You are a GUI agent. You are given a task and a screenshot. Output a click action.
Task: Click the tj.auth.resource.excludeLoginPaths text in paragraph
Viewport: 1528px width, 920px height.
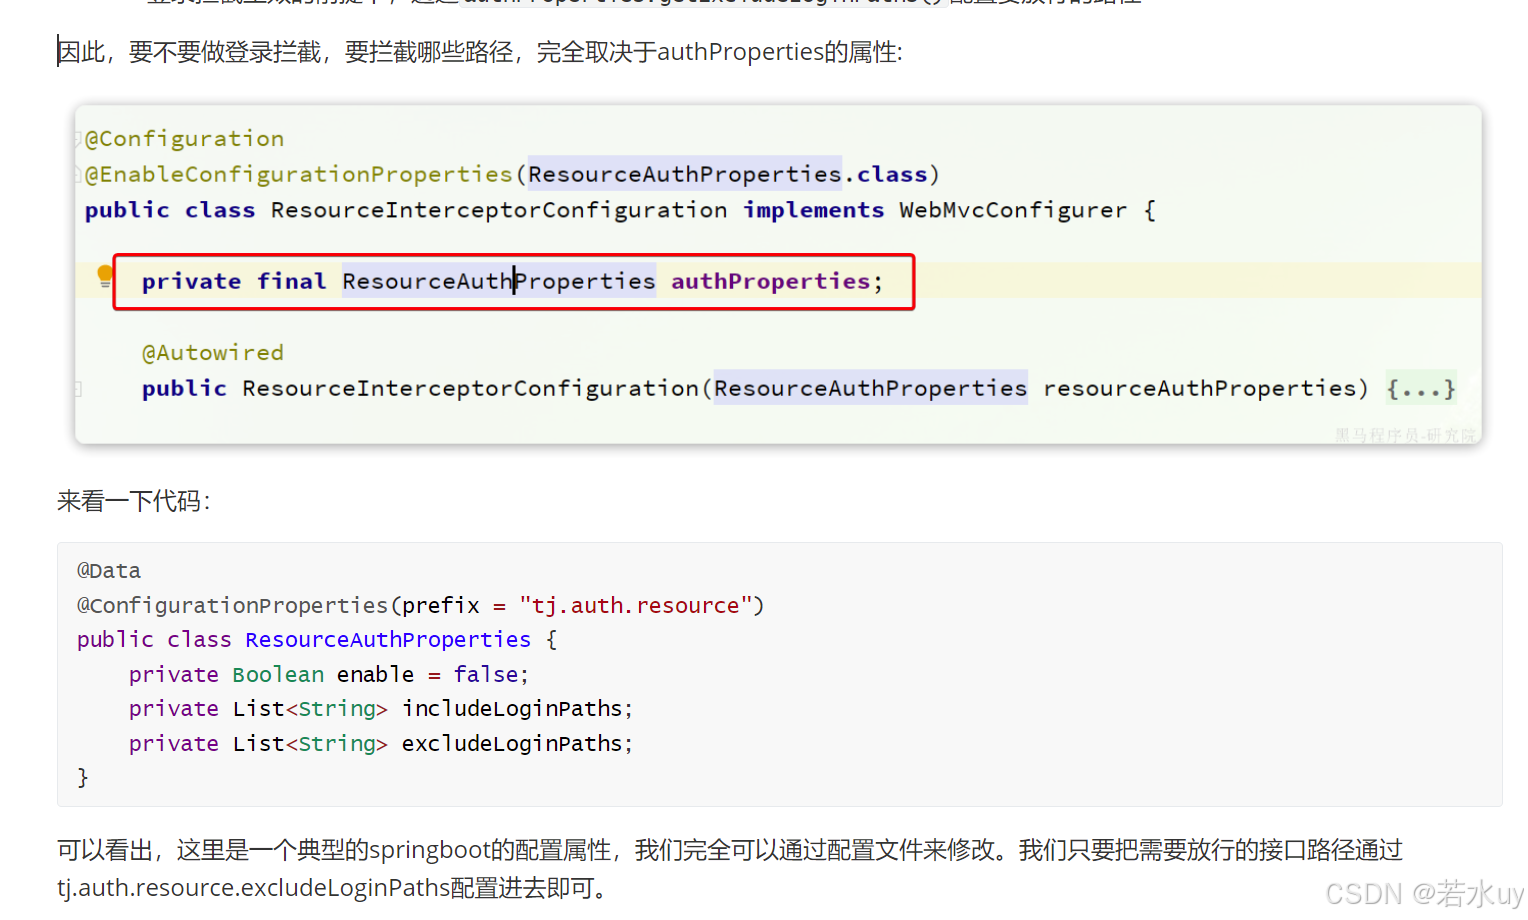click(254, 888)
